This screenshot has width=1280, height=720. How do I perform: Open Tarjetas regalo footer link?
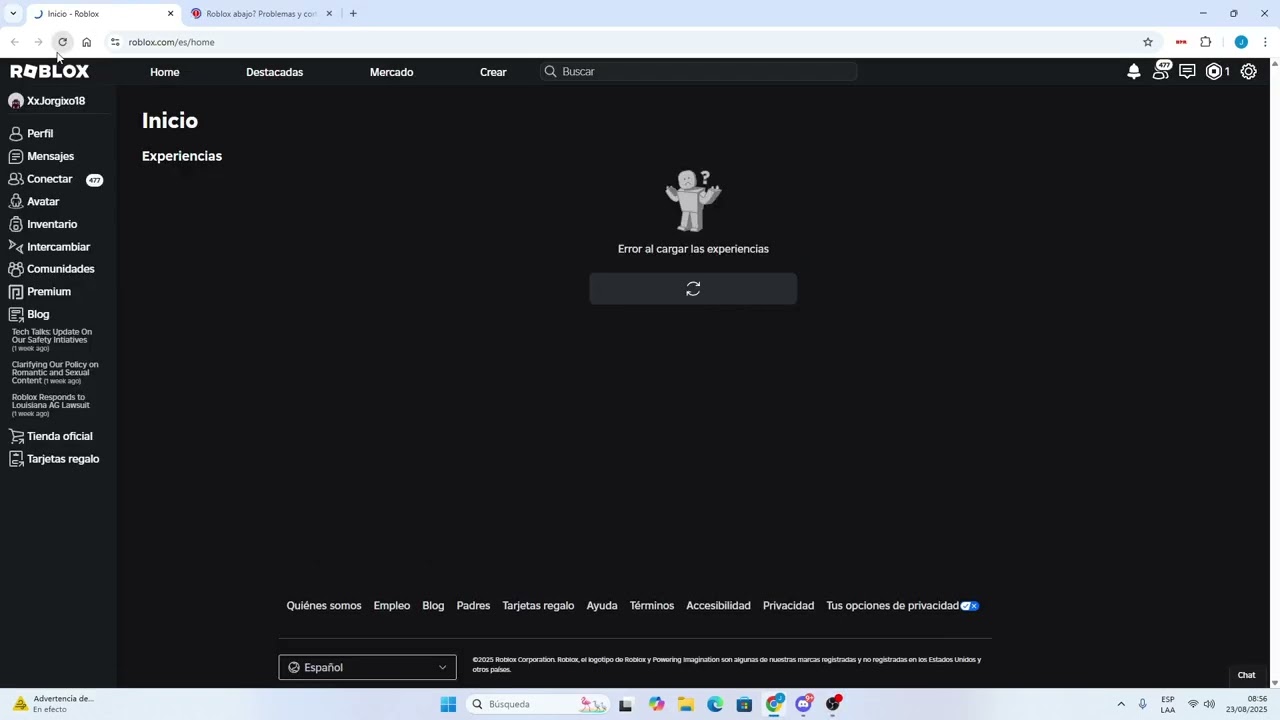click(x=538, y=606)
